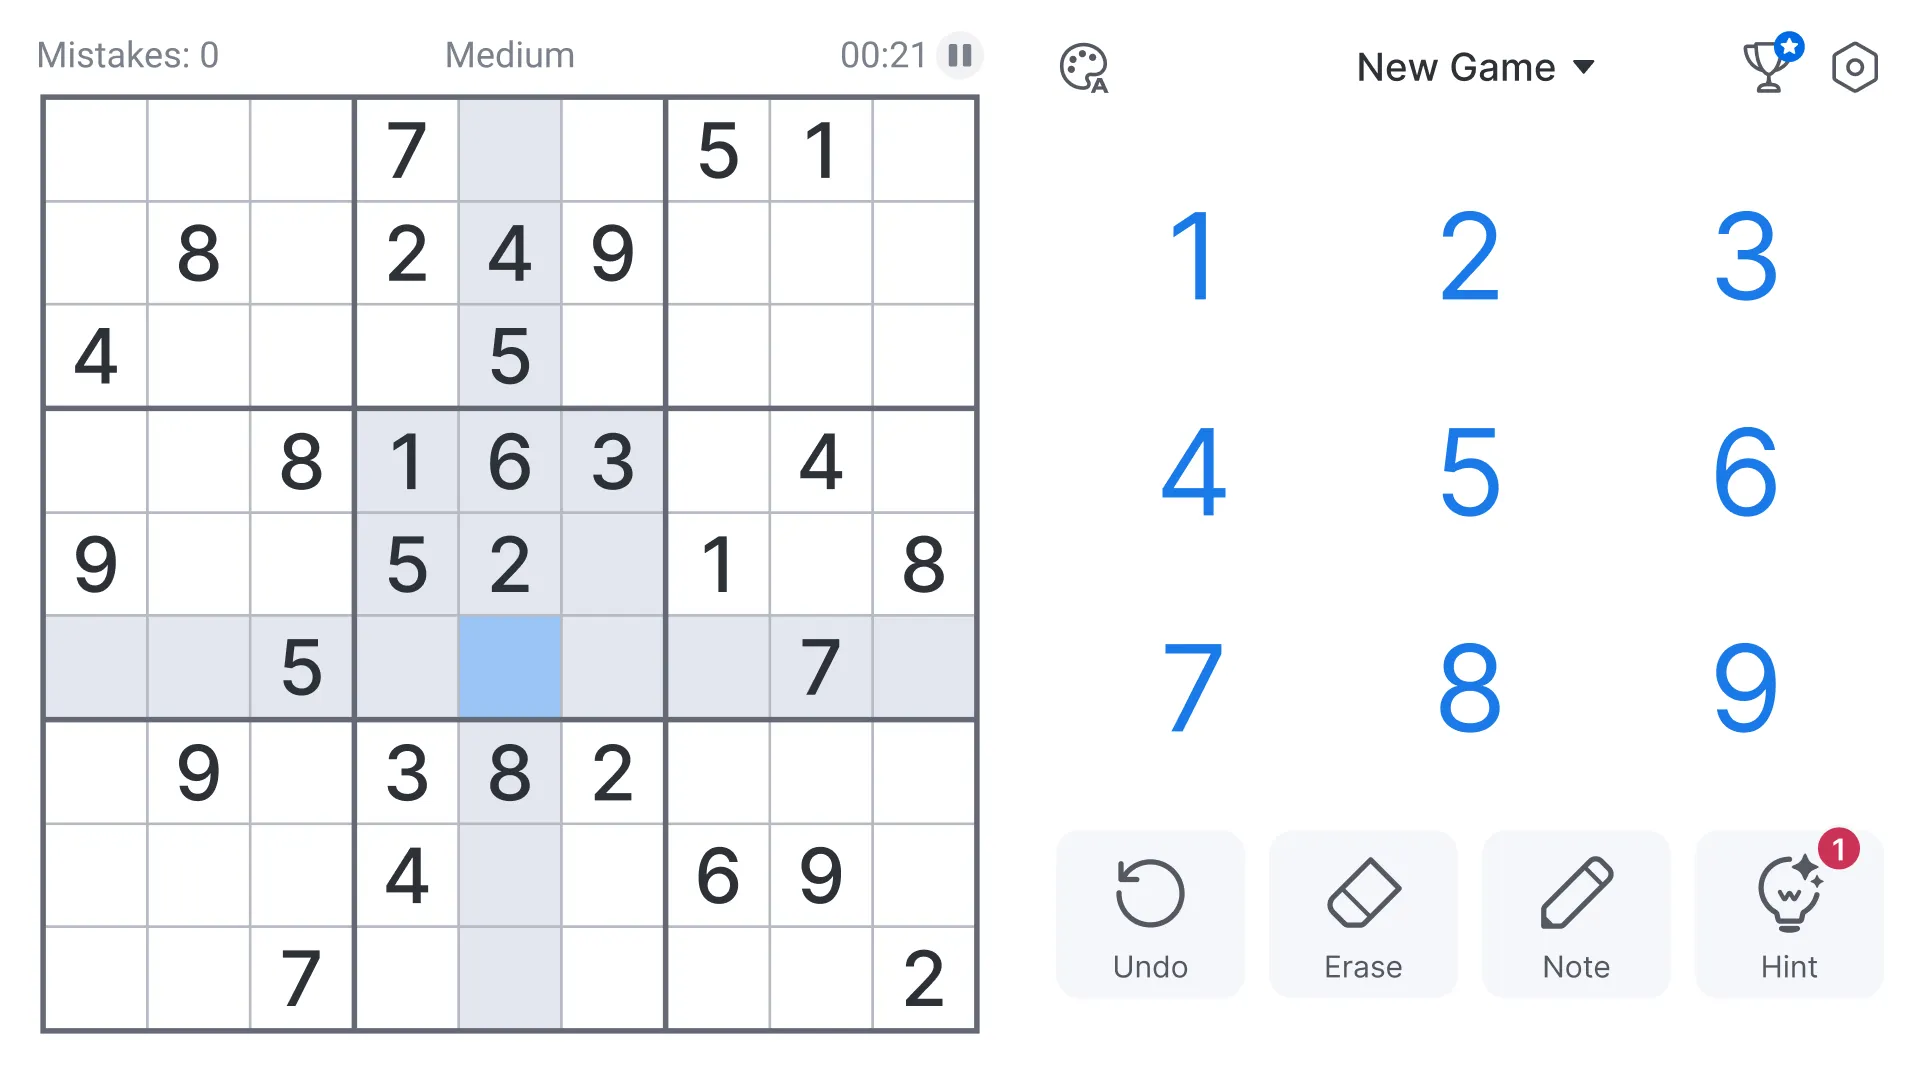1920x1080 pixels.
Task: Click the color palette theme icon
Action: [x=1083, y=67]
